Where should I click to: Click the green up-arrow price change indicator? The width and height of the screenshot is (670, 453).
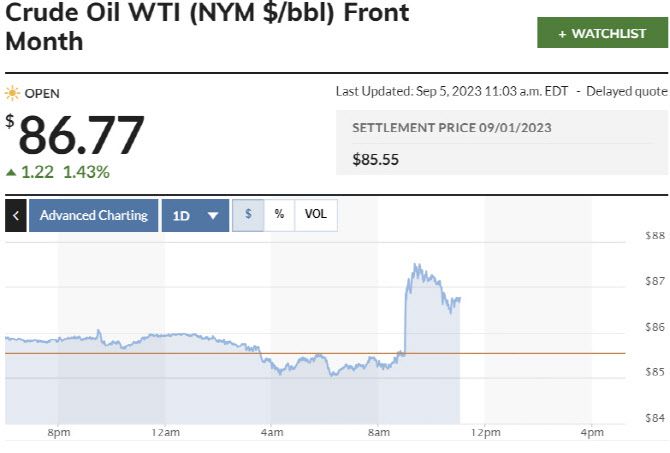(11, 172)
